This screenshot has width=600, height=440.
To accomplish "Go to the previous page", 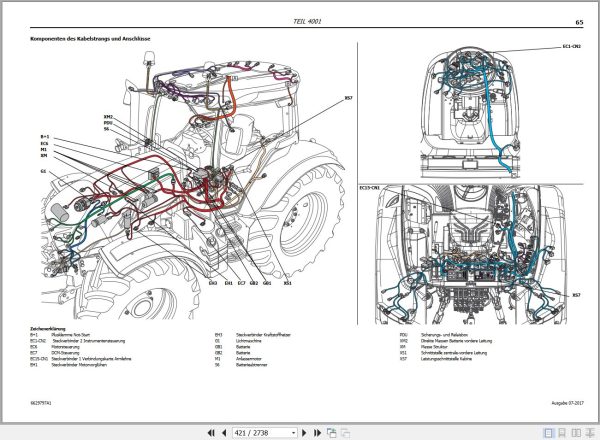I will [x=224, y=433].
